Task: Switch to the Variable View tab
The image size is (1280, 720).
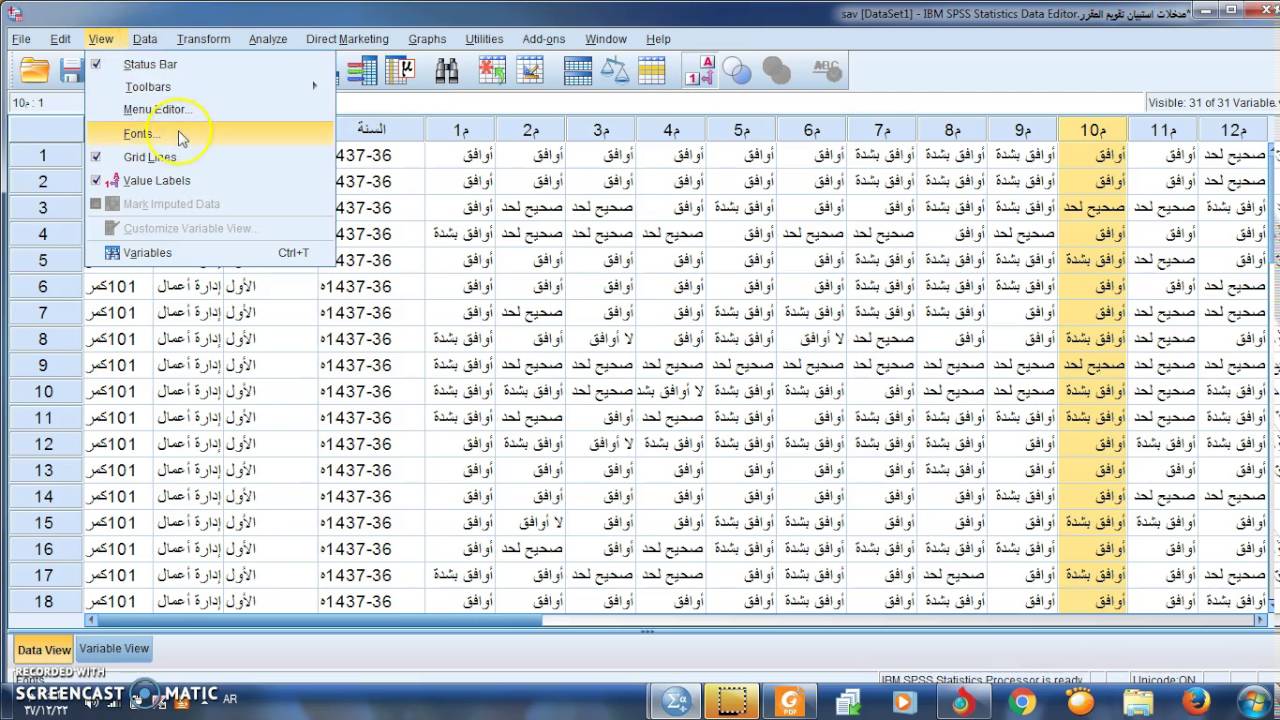Action: point(114,649)
